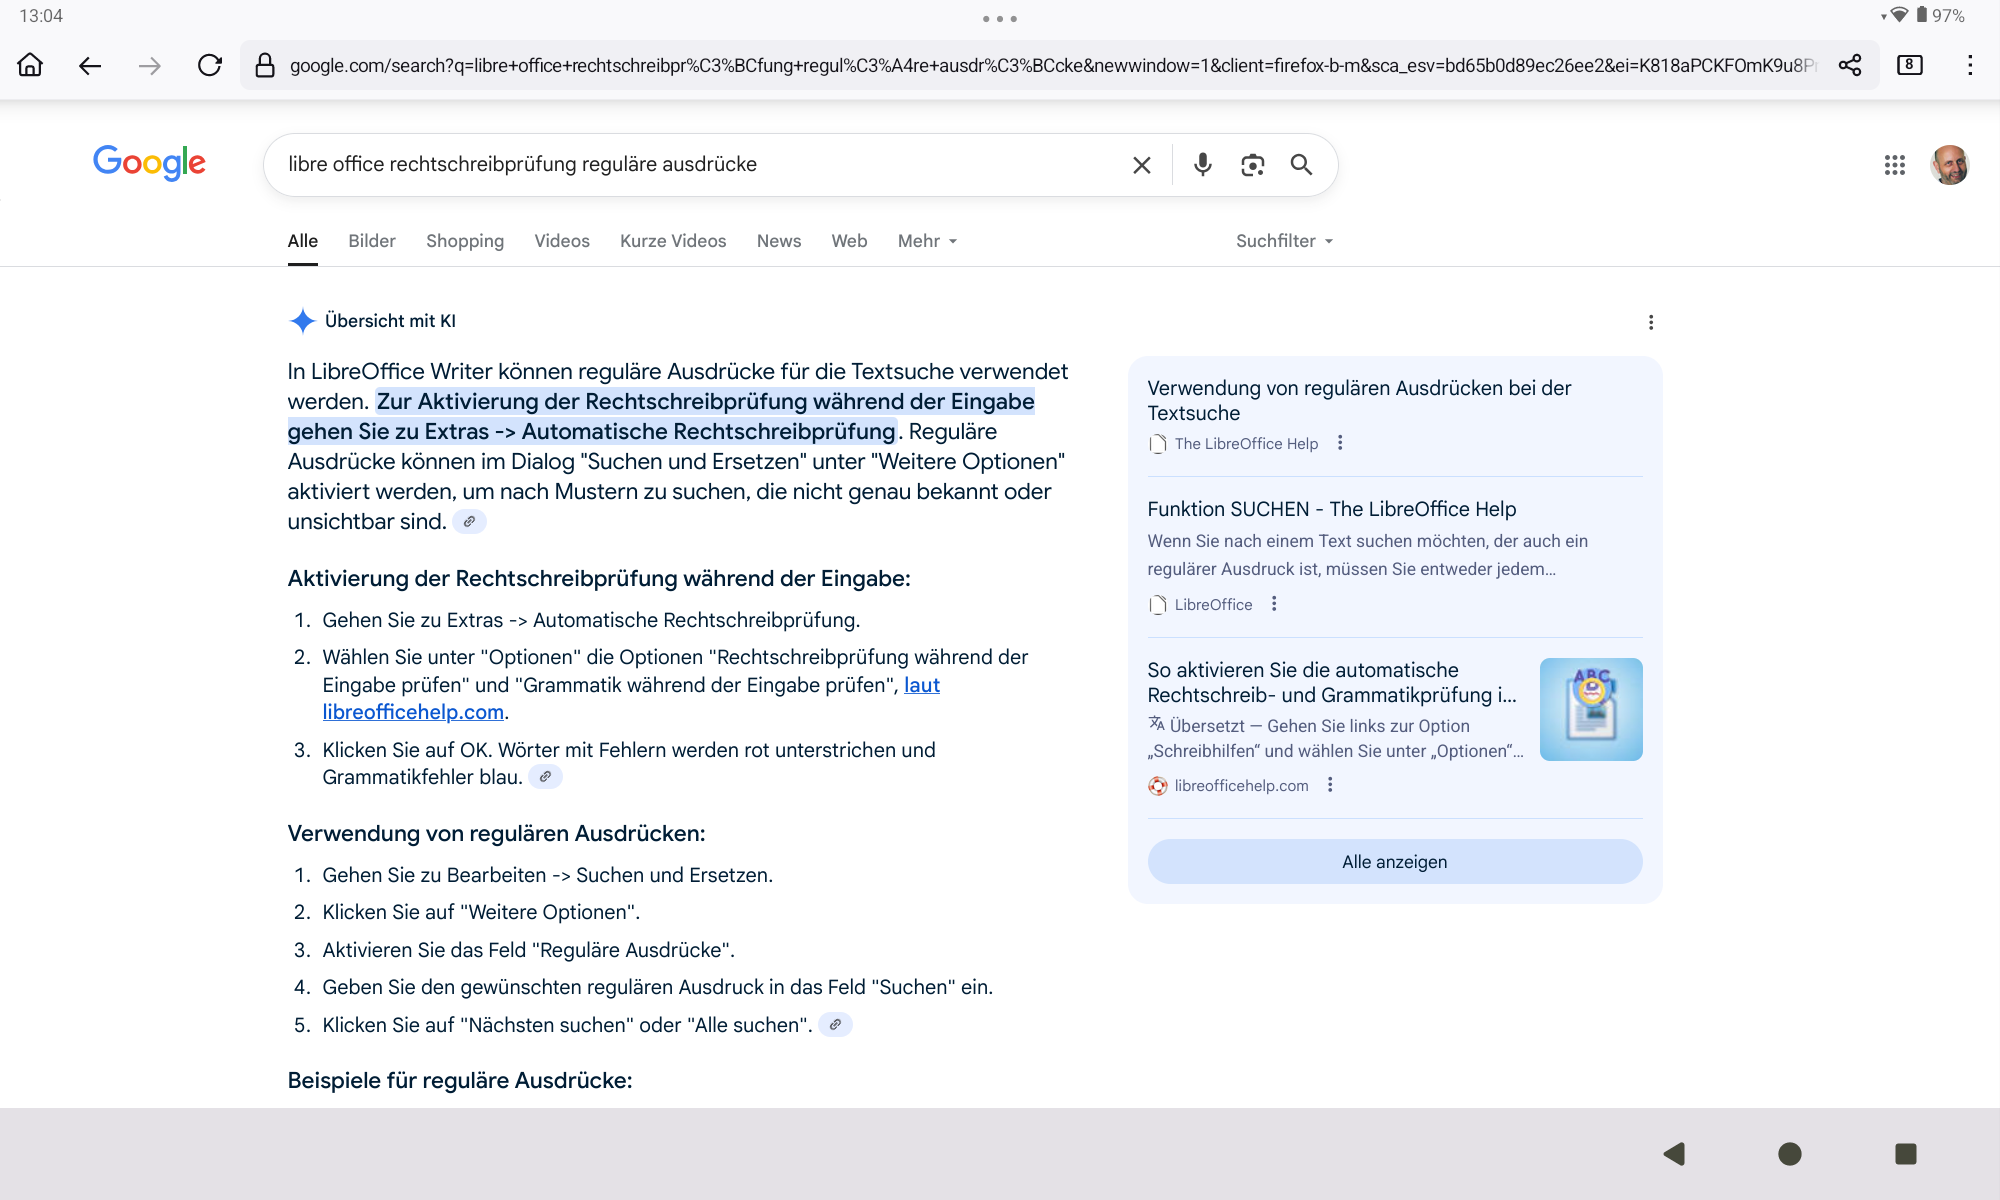The height and width of the screenshot is (1200, 2000).
Task: Click the forward navigation arrow
Action: coord(150,65)
